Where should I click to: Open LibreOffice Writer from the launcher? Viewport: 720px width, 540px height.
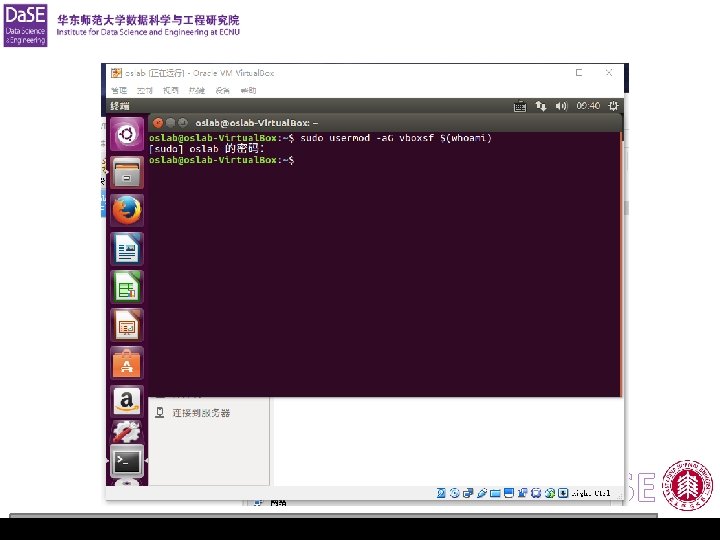[x=127, y=249]
